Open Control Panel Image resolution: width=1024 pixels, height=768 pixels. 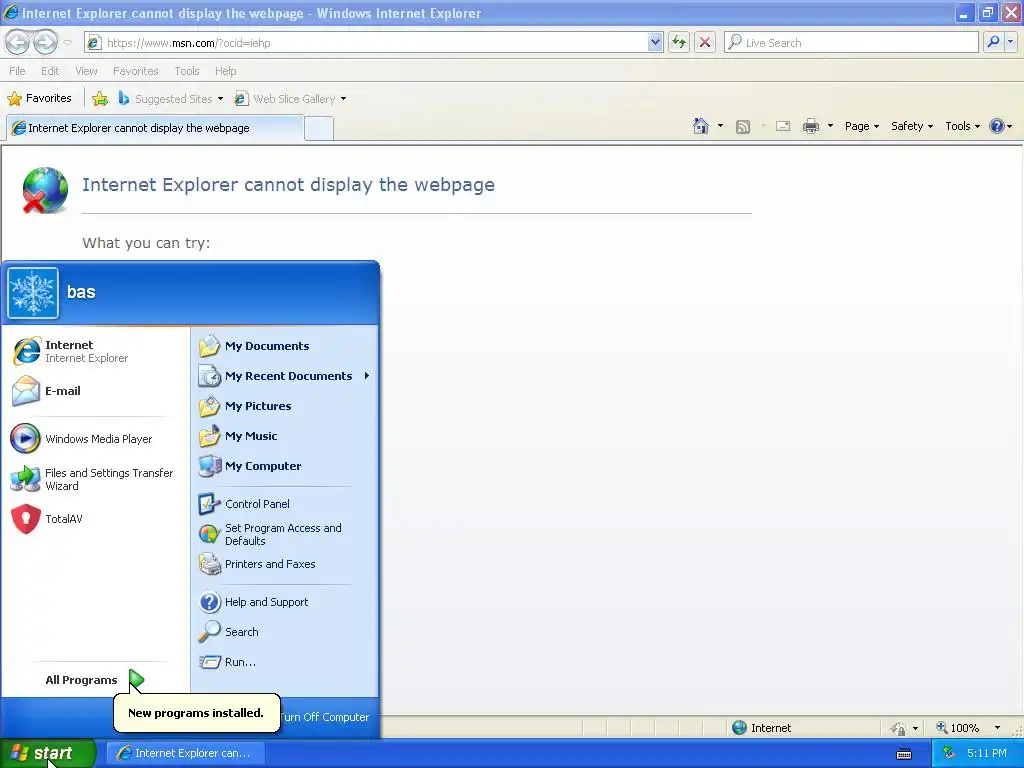point(285,504)
